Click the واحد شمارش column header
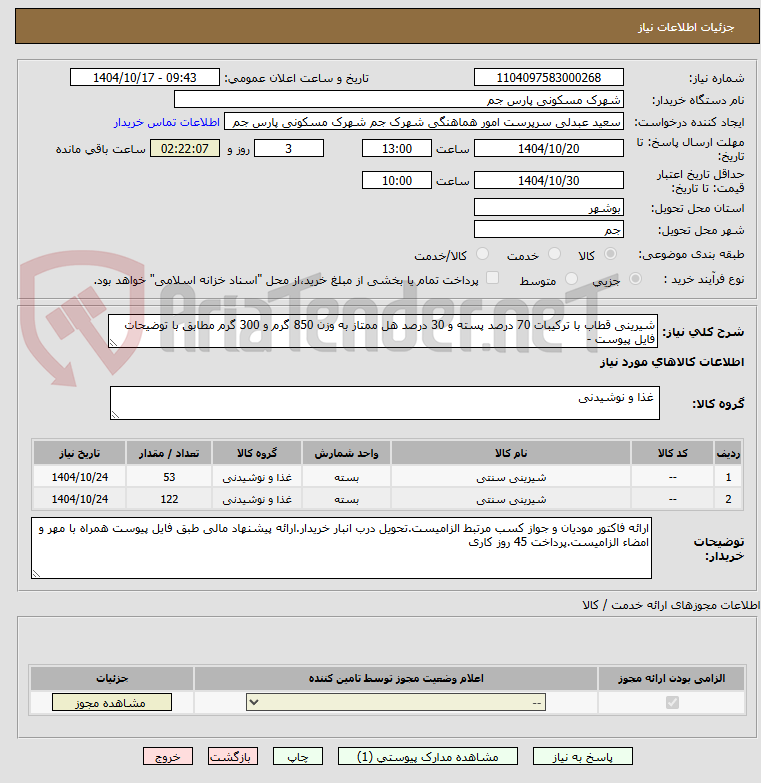This screenshot has width=761, height=783. [x=347, y=453]
